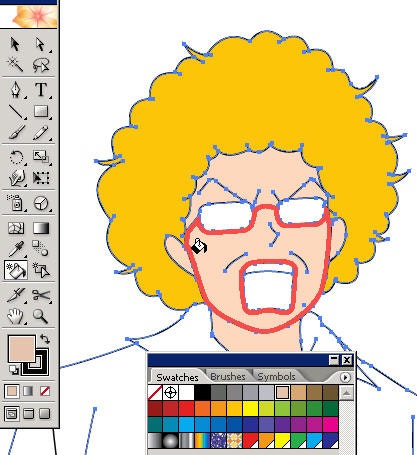Open the Swatches panel flyout menu
Viewport: 417px width, 455px height.
(345, 377)
